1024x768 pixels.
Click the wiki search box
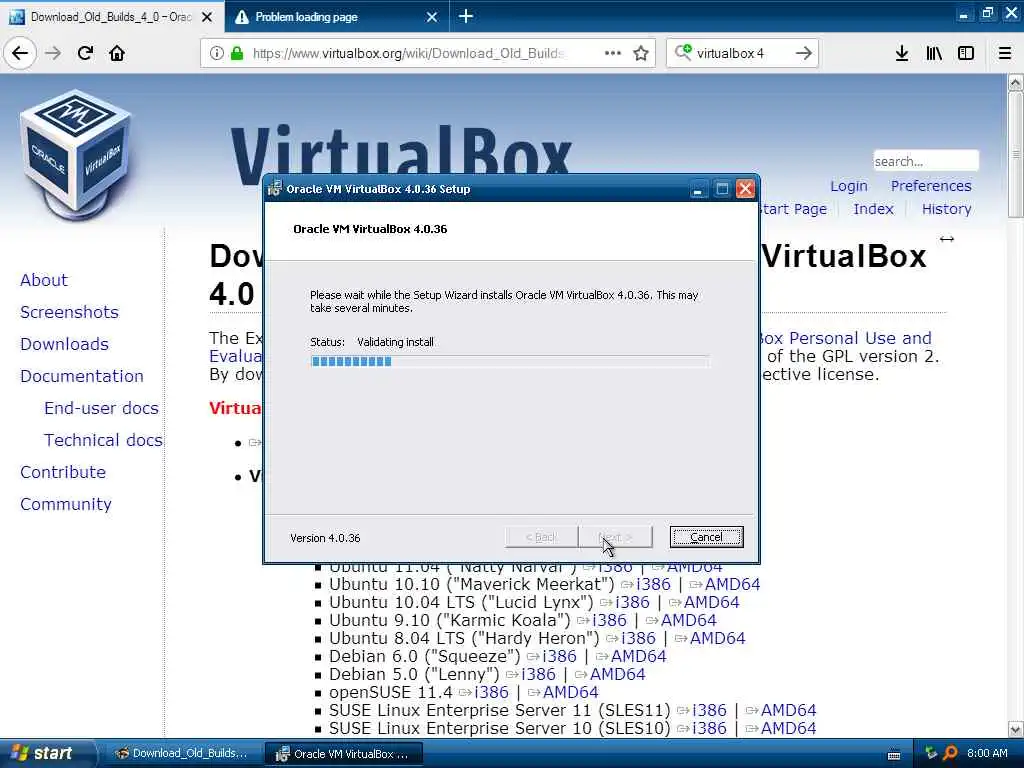925,161
